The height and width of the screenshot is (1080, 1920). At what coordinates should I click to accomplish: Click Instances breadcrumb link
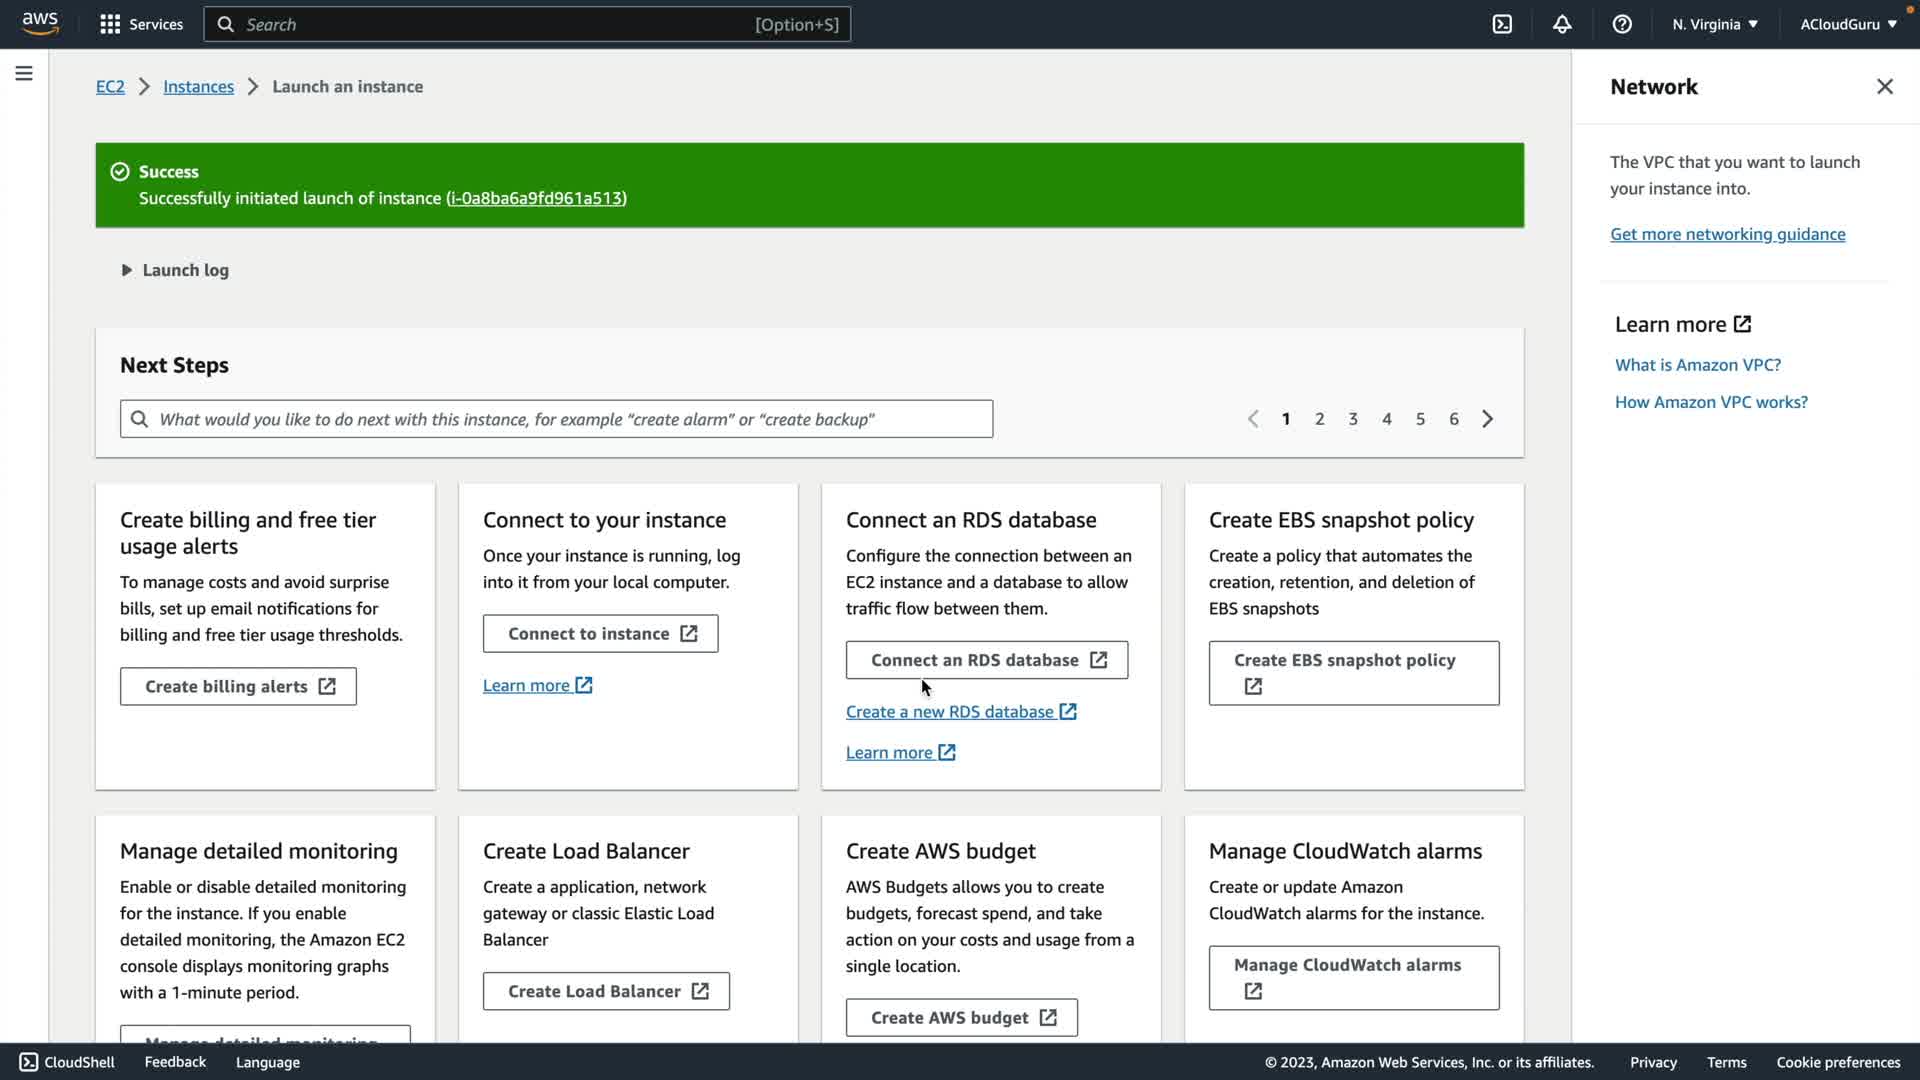(x=198, y=87)
